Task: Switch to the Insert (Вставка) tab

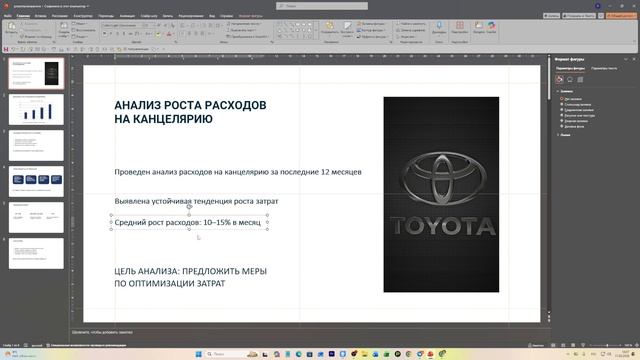Action: click(x=40, y=16)
